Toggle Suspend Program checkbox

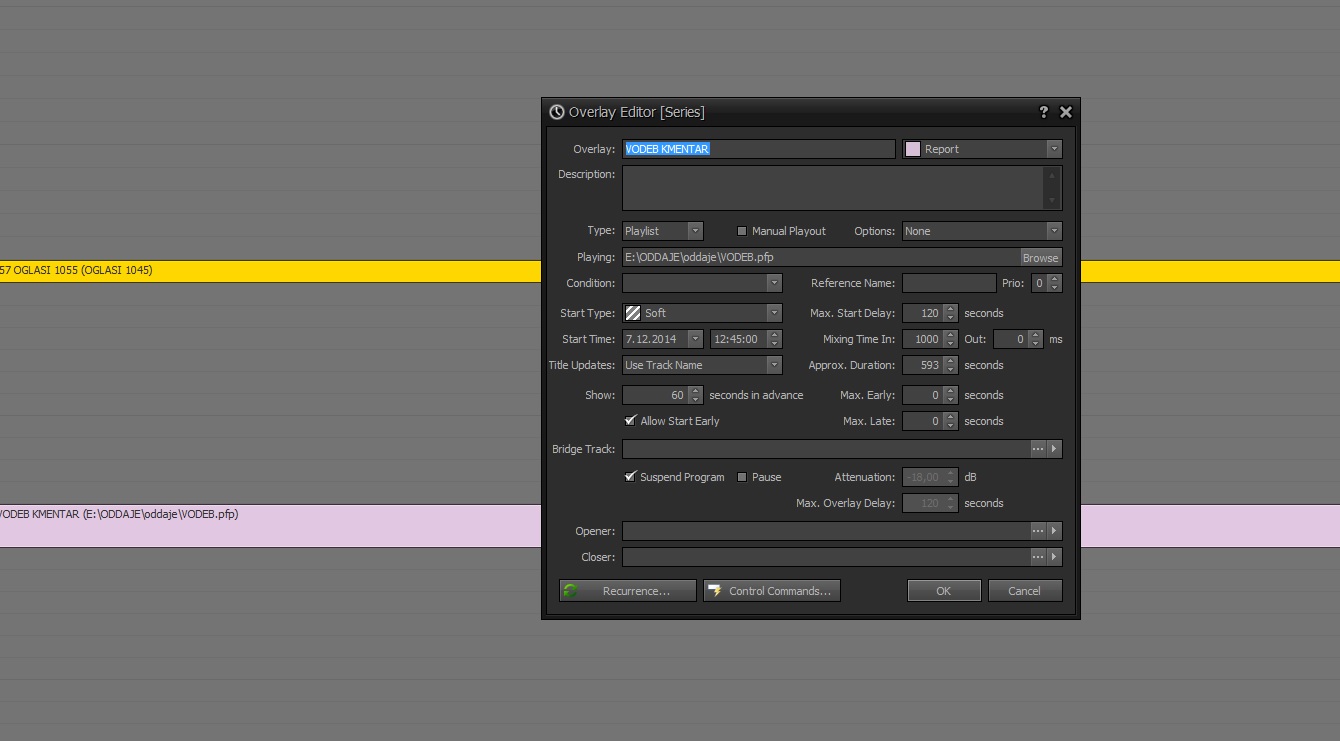(x=630, y=477)
